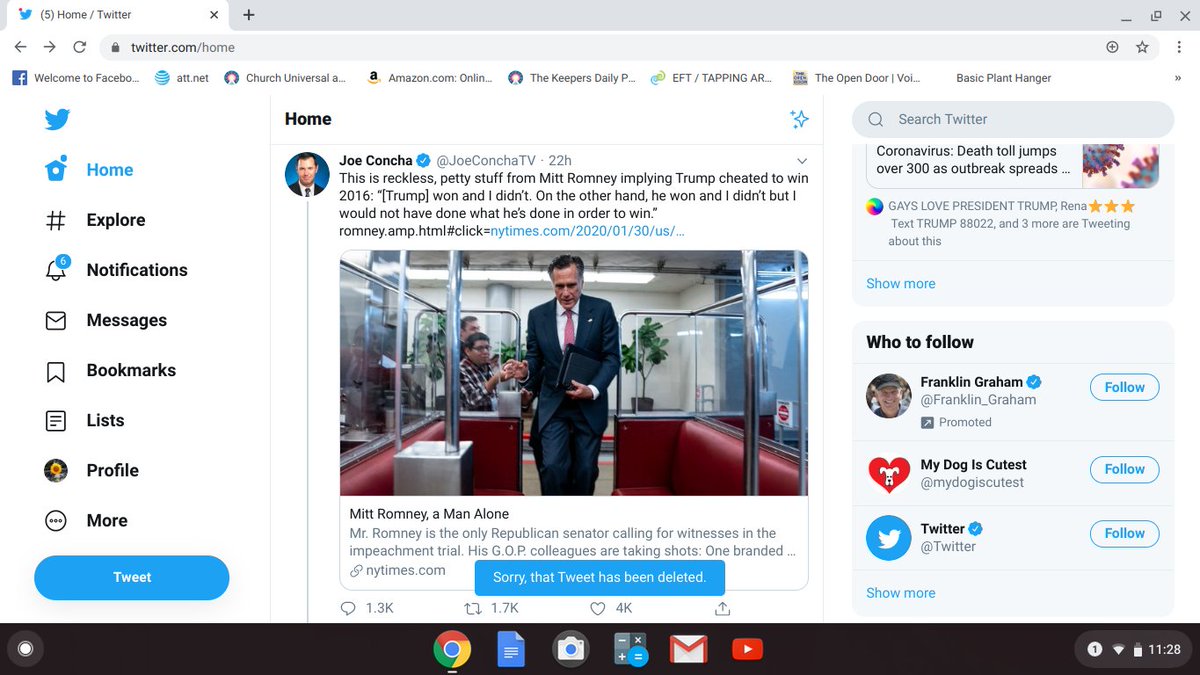This screenshot has height=675, width=1200.
Task: Open the system tray showing 11:28
Action: coord(1134,650)
